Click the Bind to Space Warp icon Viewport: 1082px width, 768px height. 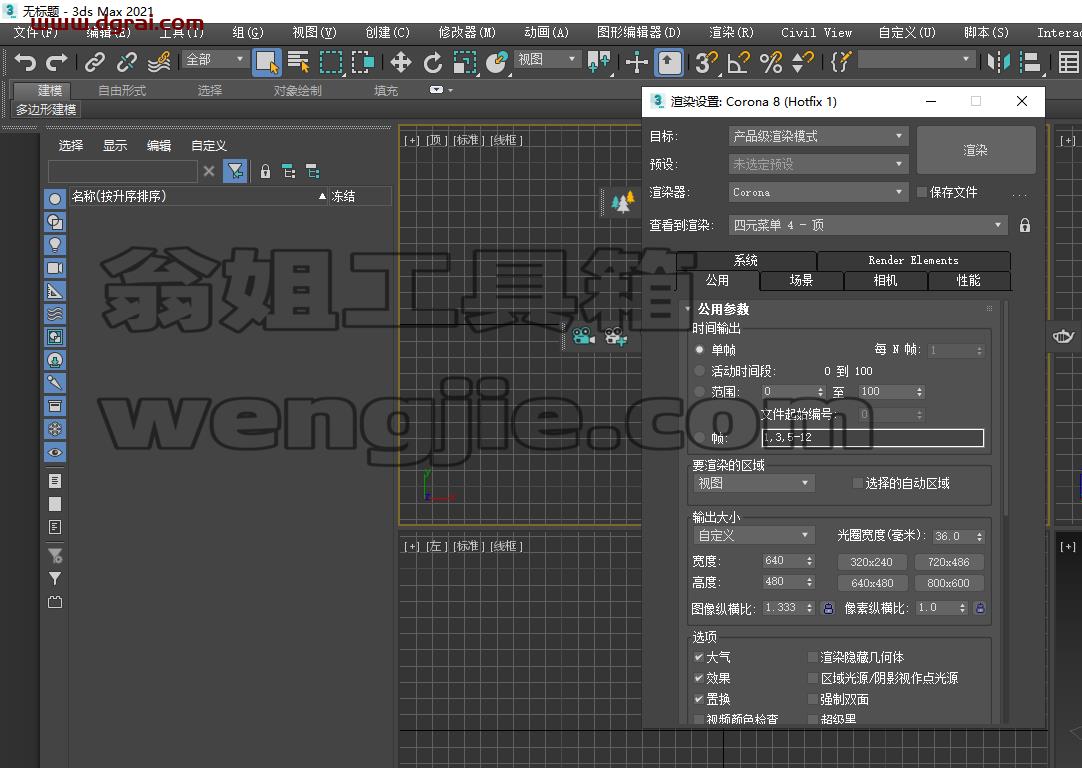159,62
